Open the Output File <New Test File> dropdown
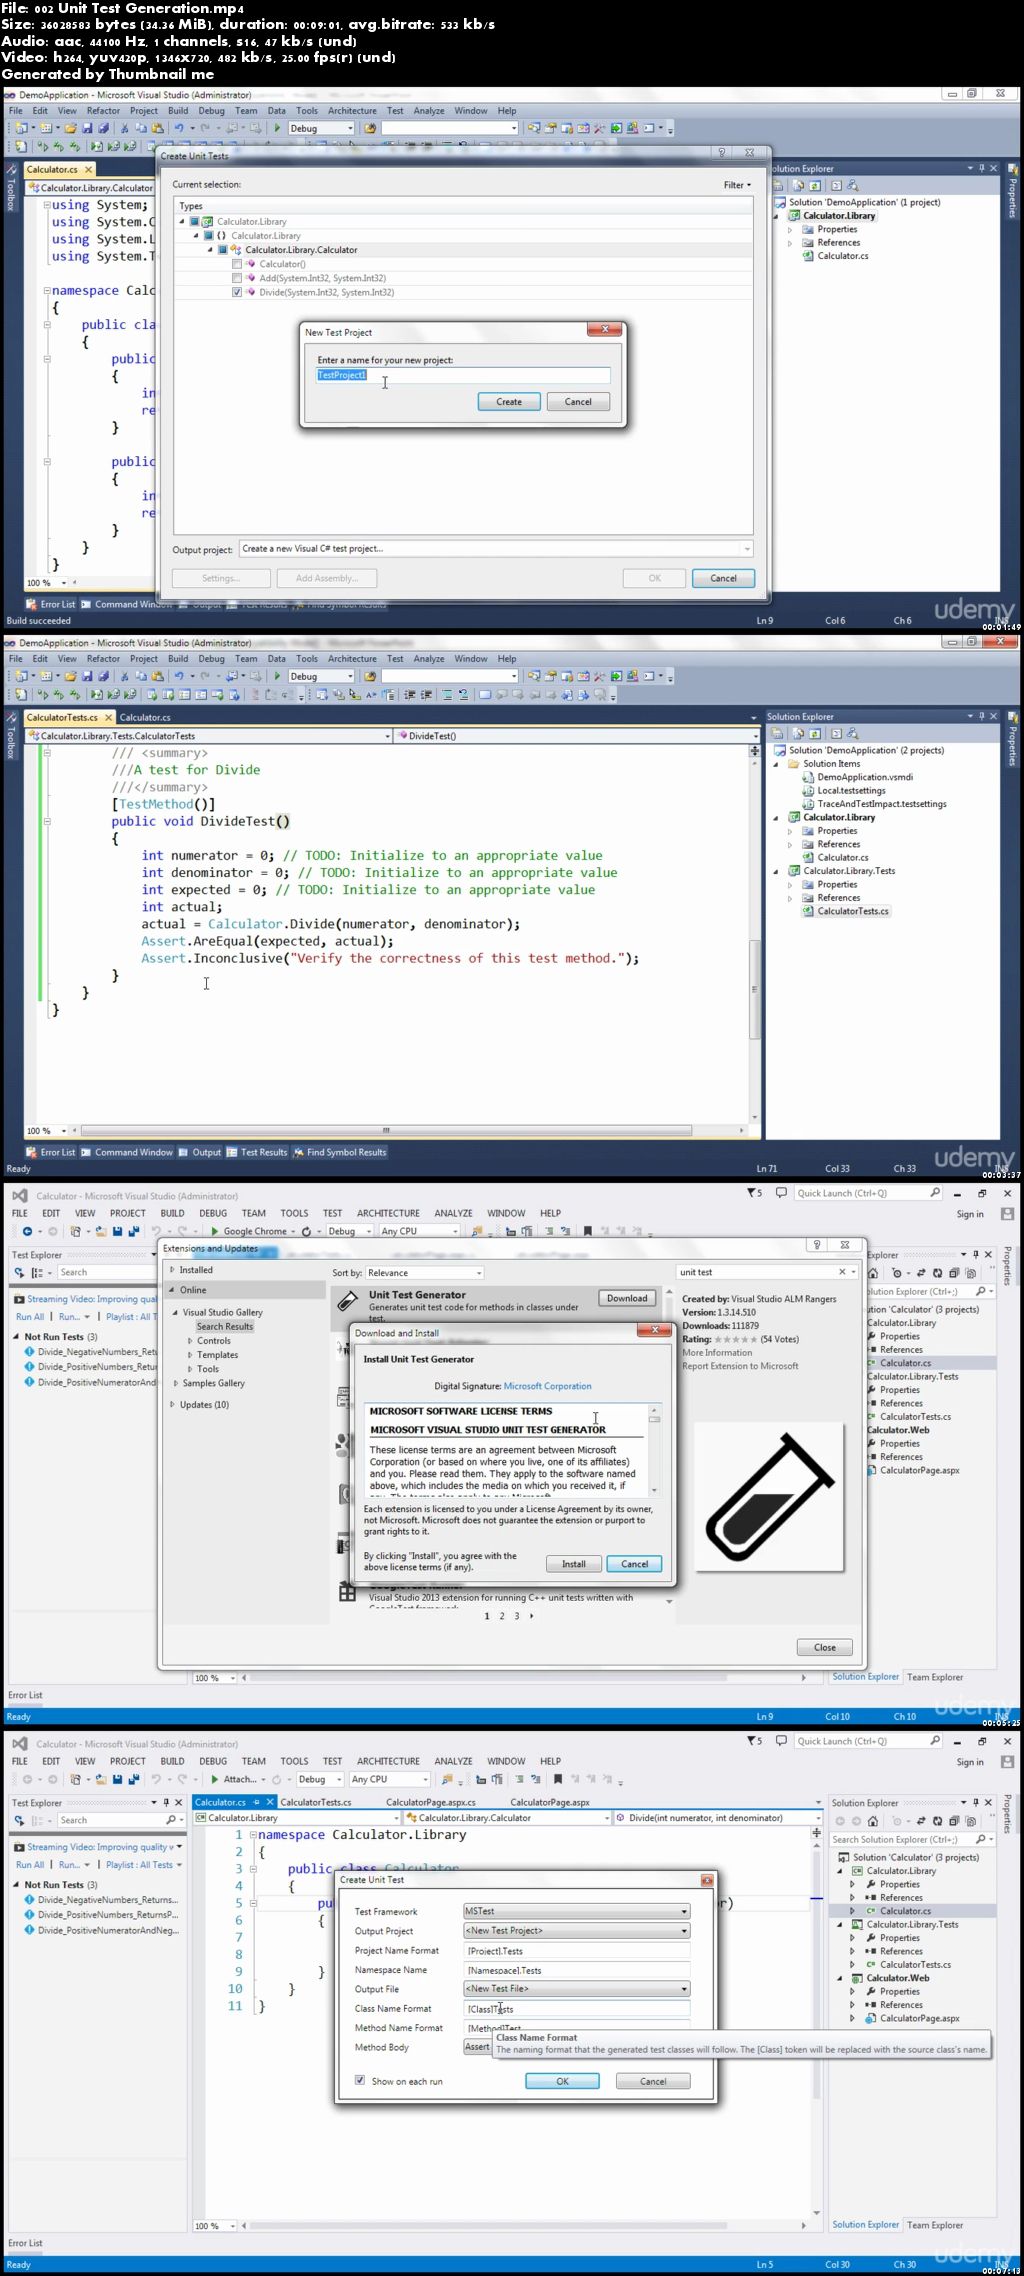The width and height of the screenshot is (1024, 2276). click(577, 1988)
